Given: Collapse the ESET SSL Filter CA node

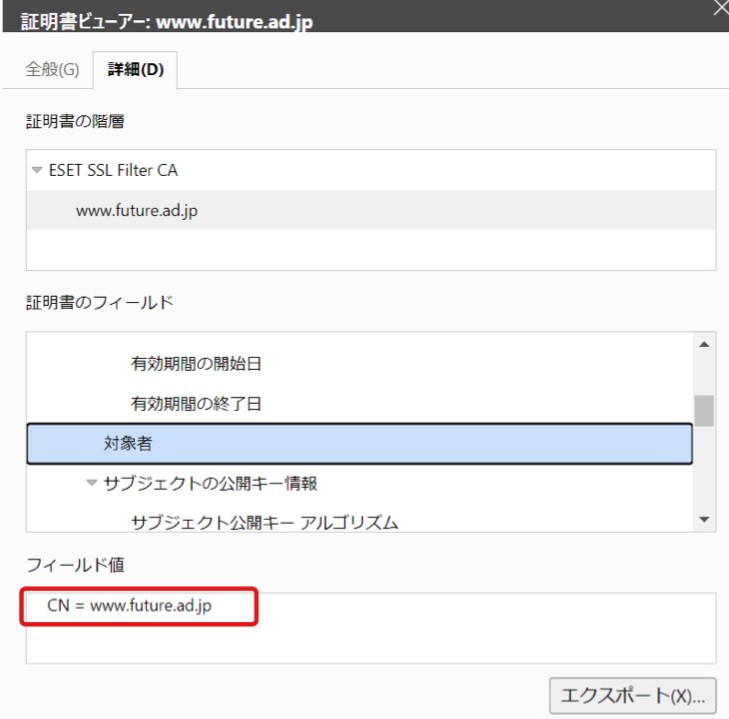Looking at the screenshot, I should point(37,170).
